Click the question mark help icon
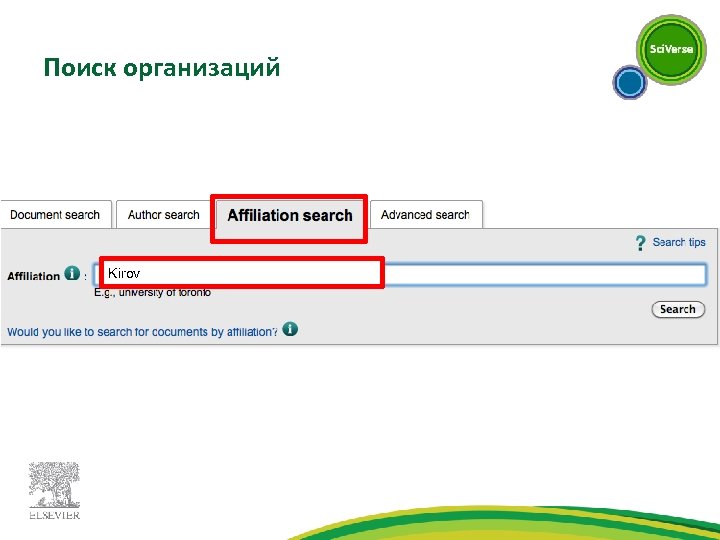The image size is (720, 540). tap(640, 243)
